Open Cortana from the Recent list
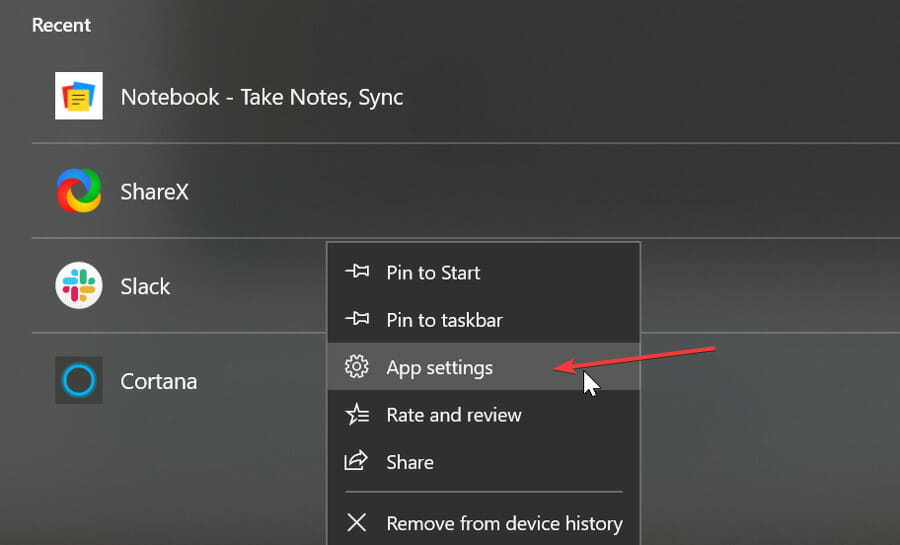Viewport: 900px width, 545px height. (179, 381)
